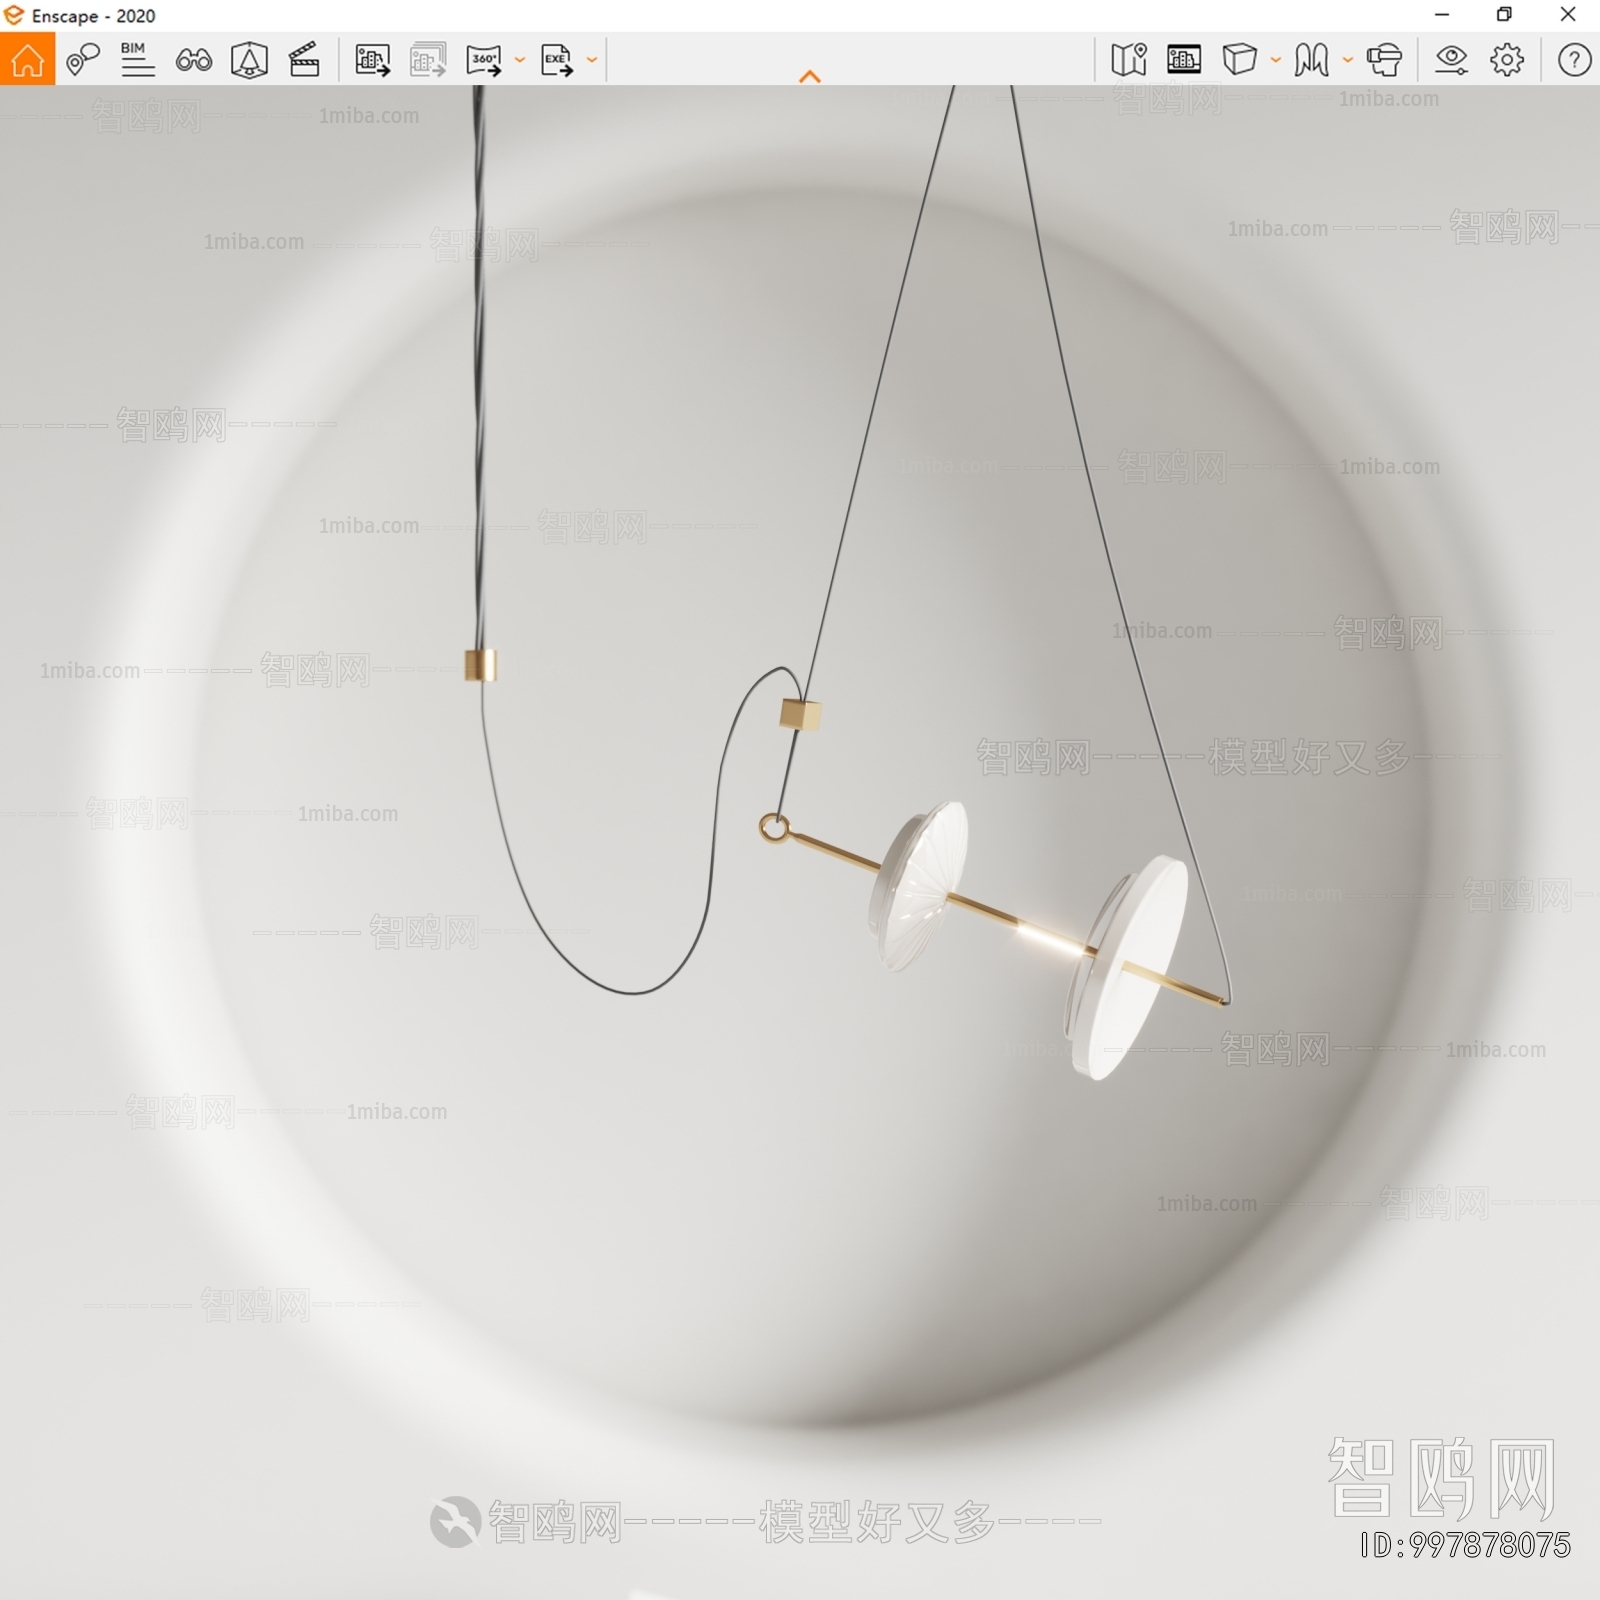Open the safe frame view icon

point(249,60)
